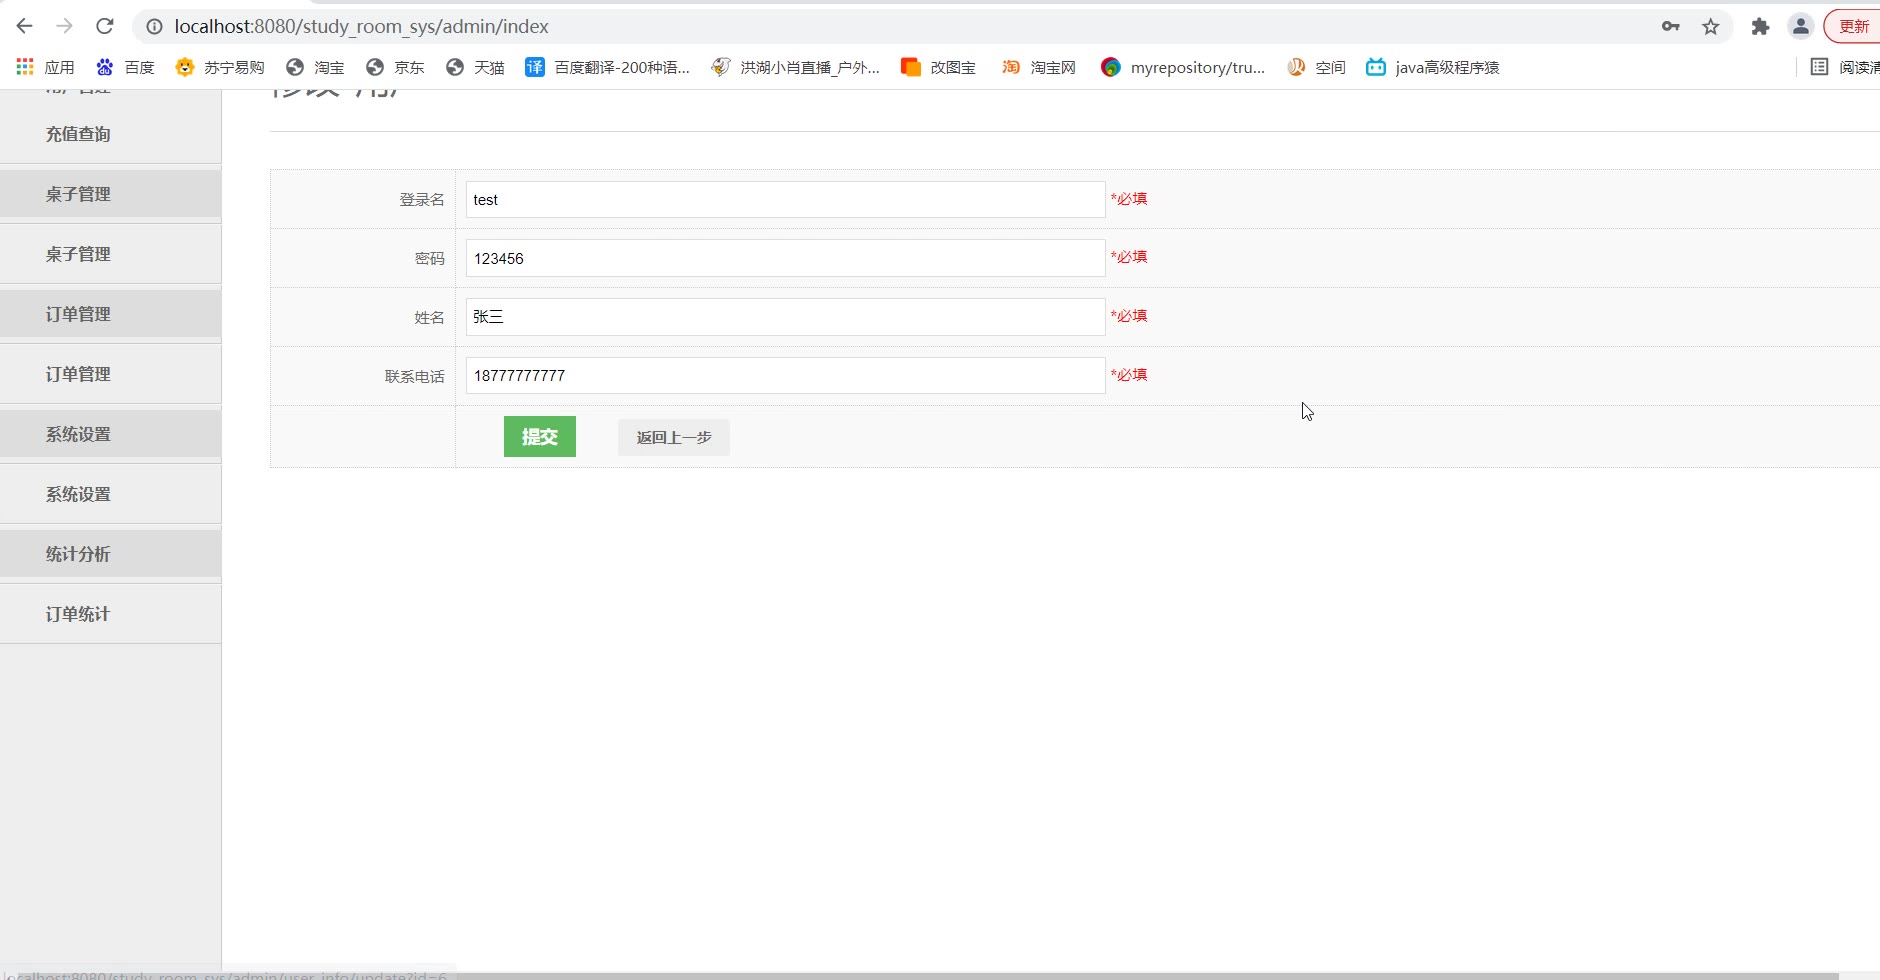
Task: Focus the 密码 field containing 123456
Action: click(x=785, y=258)
